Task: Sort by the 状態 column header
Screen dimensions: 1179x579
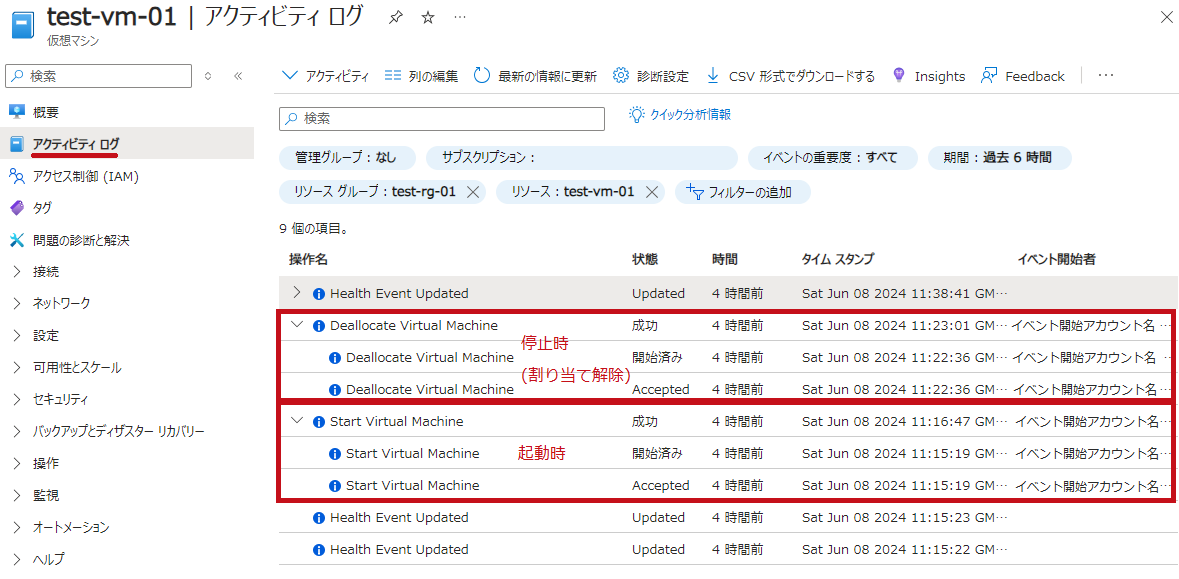Action: point(645,259)
